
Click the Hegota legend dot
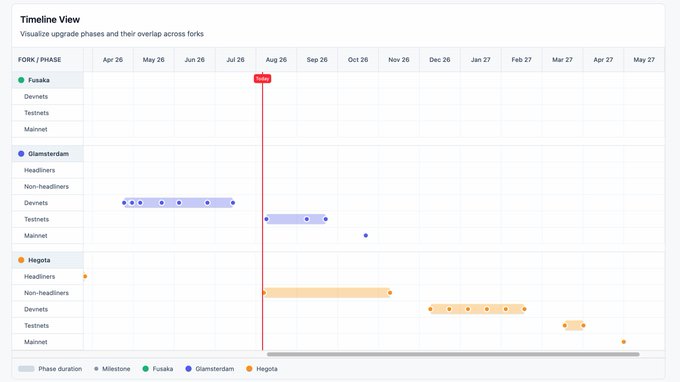(x=249, y=369)
